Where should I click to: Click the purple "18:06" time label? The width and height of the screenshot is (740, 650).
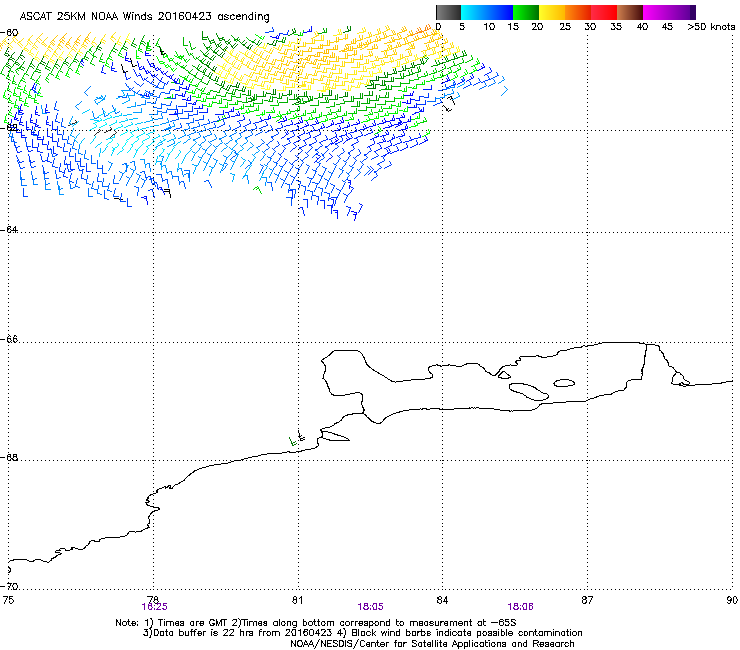pos(521,607)
